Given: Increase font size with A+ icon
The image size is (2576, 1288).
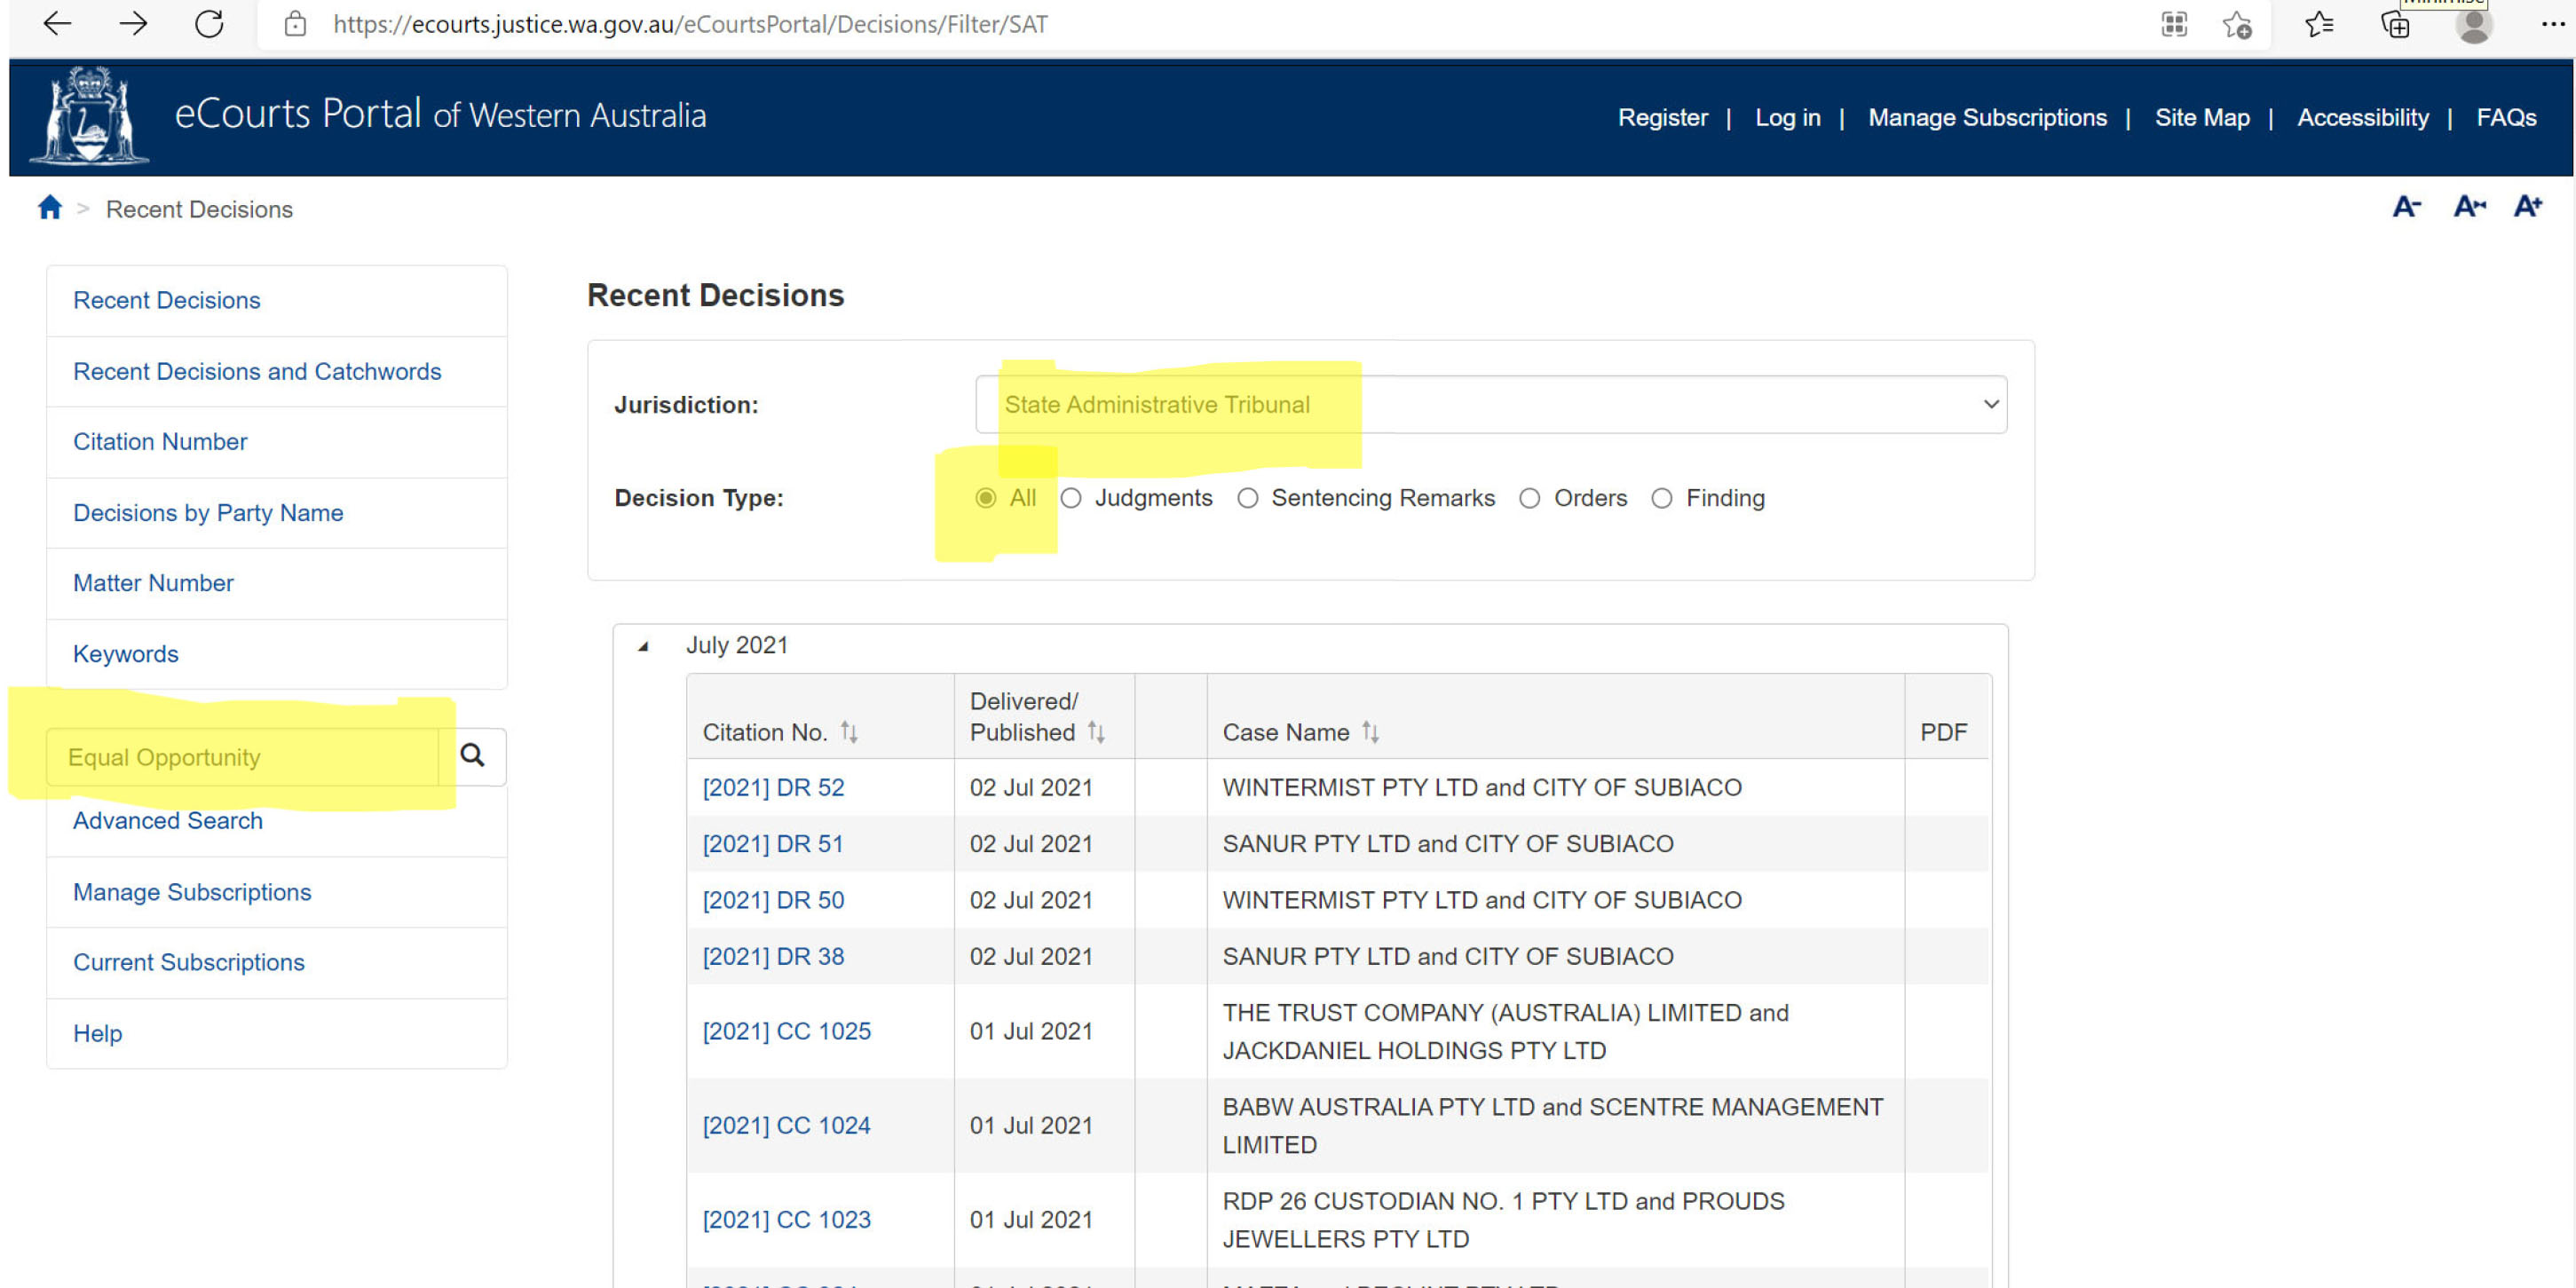Looking at the screenshot, I should click(x=2527, y=207).
